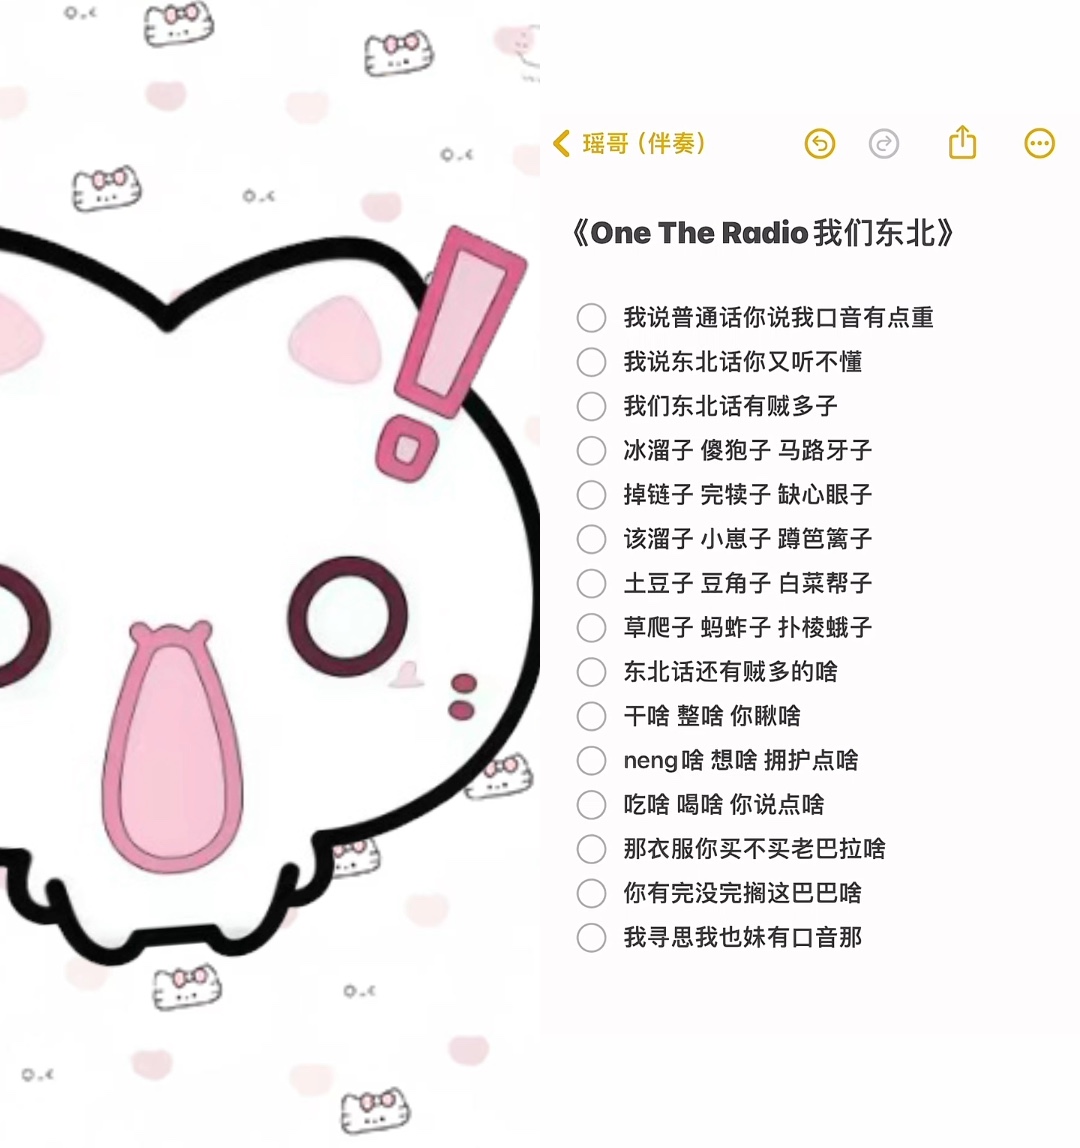
Task: Return to 瑶哥（伴奏）folder
Action: pyautogui.click(x=643, y=144)
